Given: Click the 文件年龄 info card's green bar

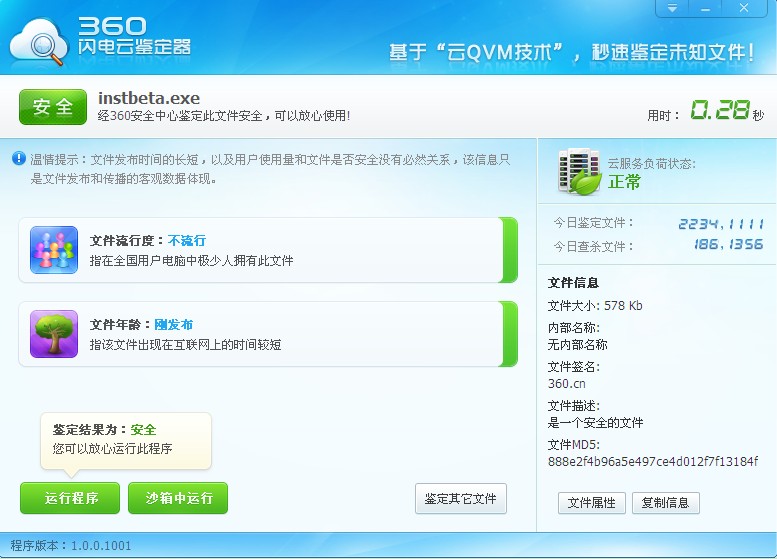Looking at the screenshot, I should pyautogui.click(x=509, y=334).
